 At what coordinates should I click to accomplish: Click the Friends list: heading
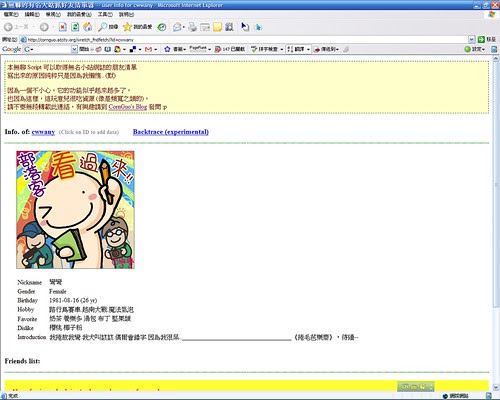click(22, 361)
